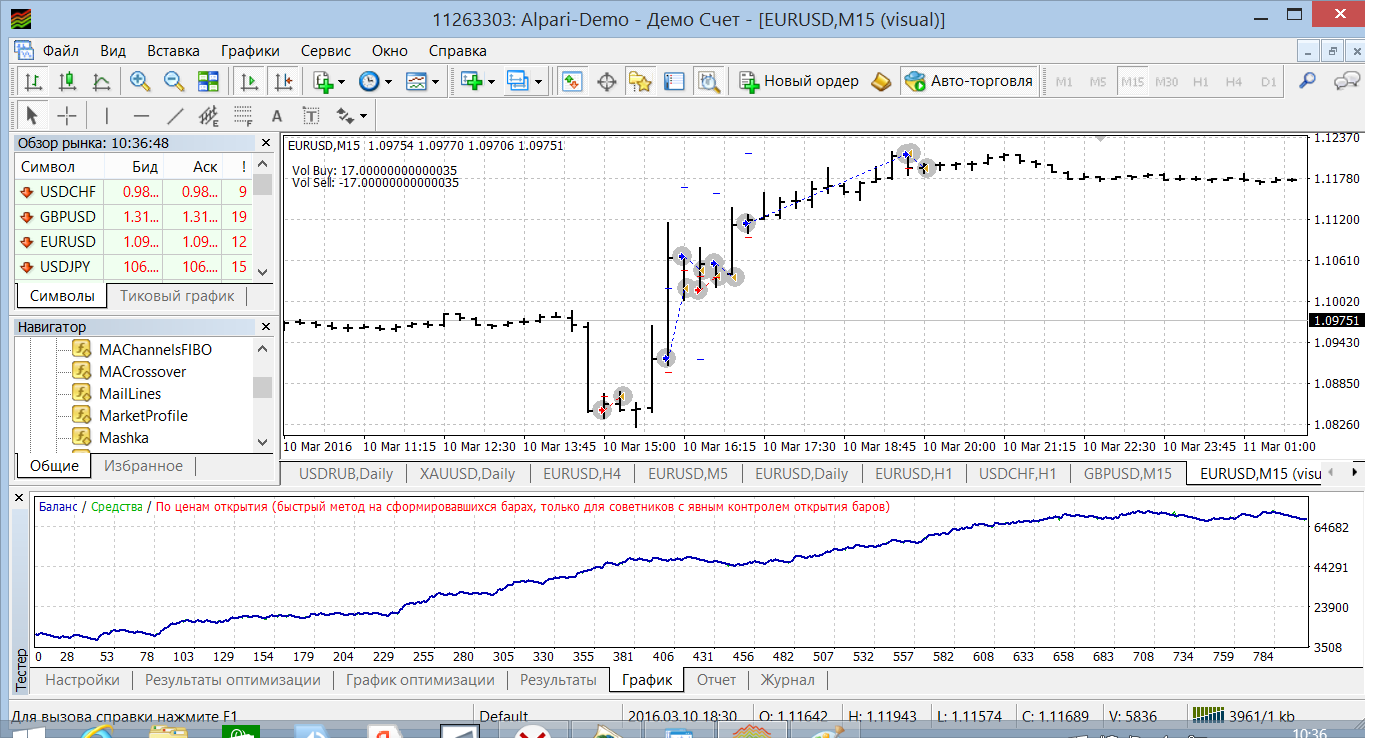Click the zoom out magnifier icon
The image size is (1378, 738).
click(173, 81)
